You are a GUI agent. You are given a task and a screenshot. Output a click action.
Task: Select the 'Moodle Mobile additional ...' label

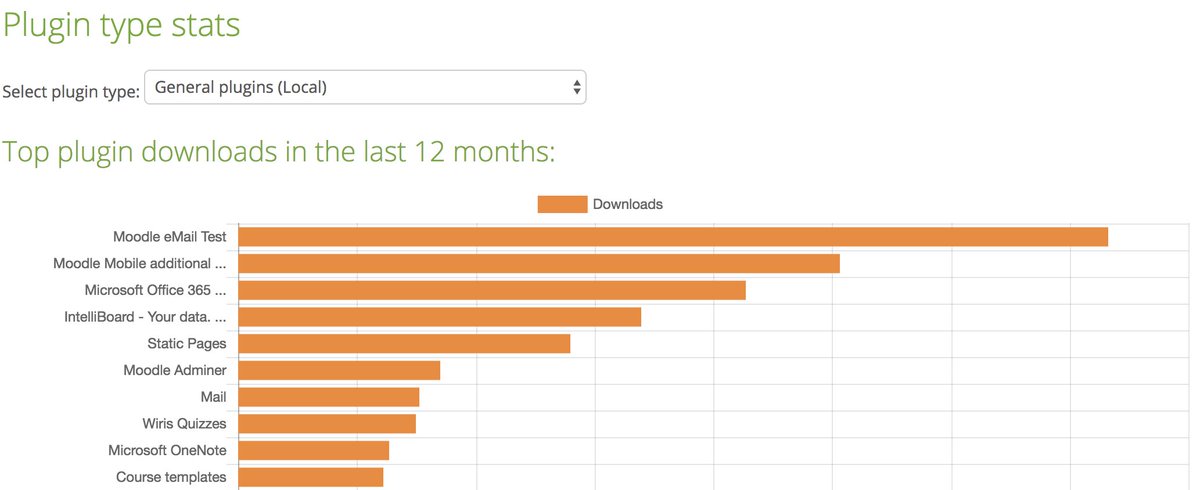coord(140,264)
